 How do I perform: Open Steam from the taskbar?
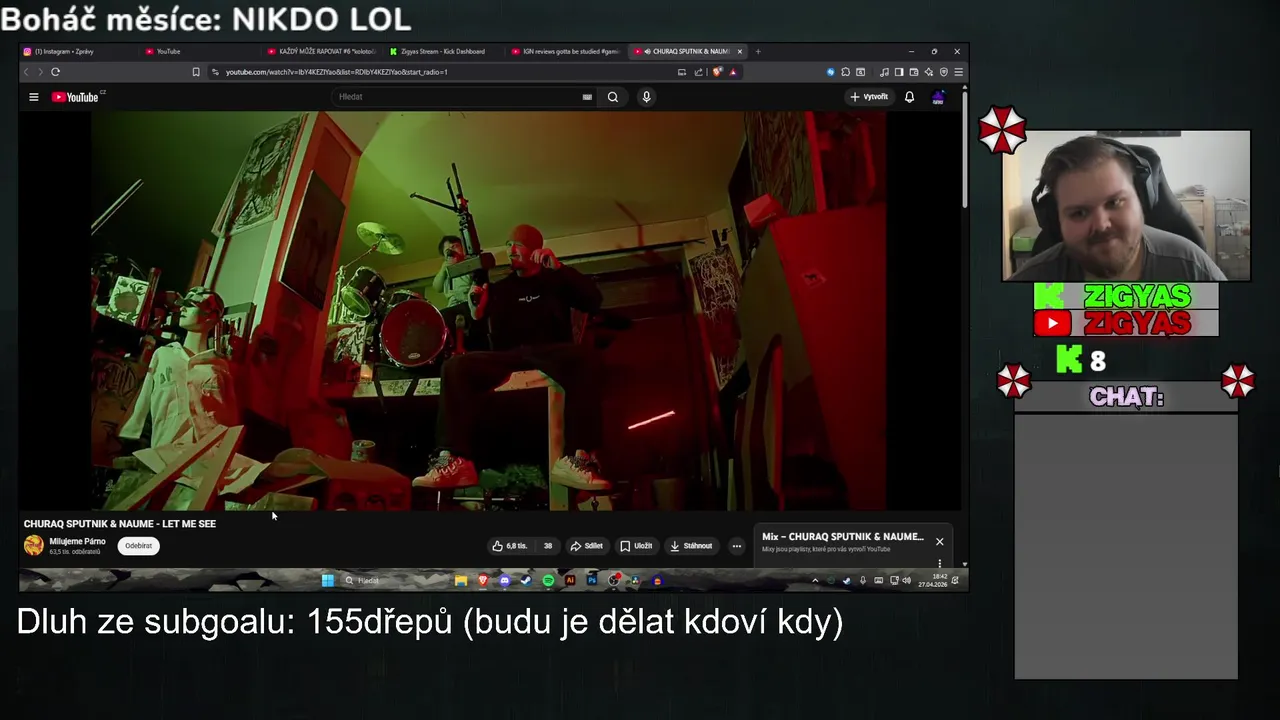(526, 580)
